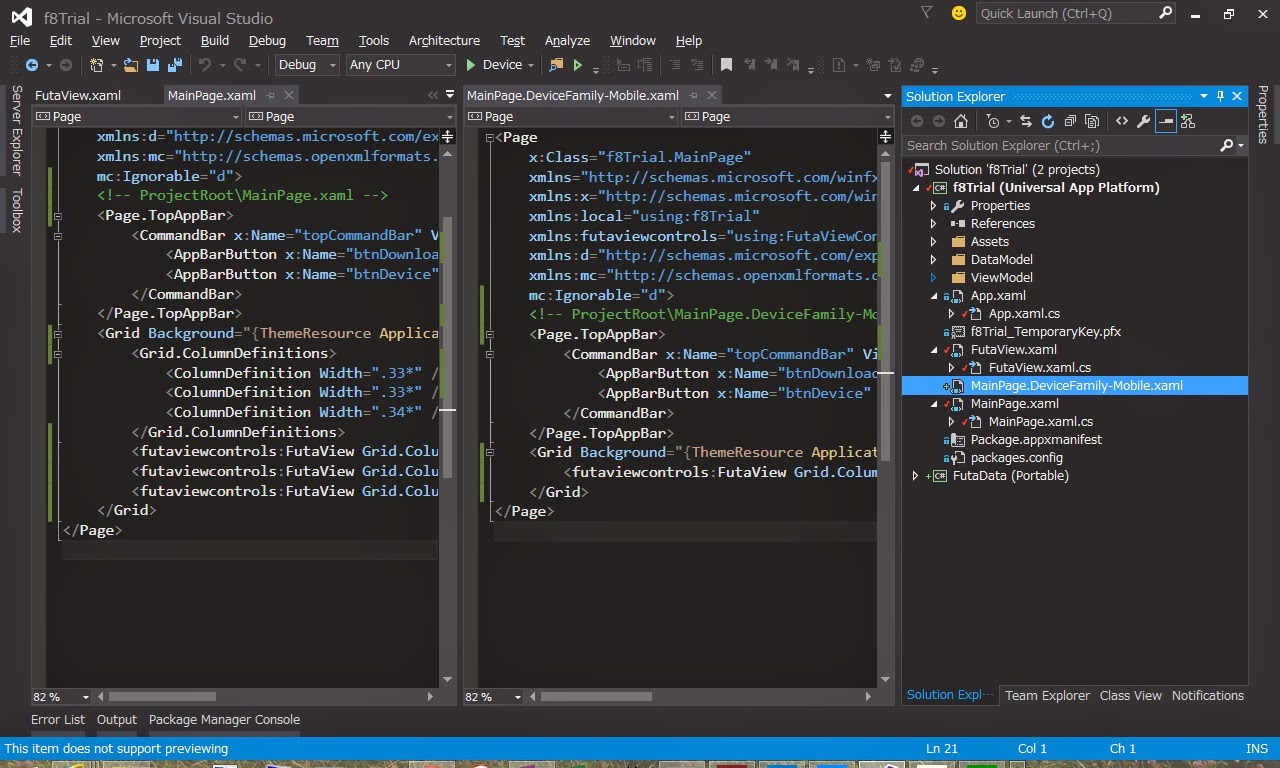Image resolution: width=1280 pixels, height=768 pixels.
Task: Click the right editor horizontal scrollbar thumb
Action: tap(596, 697)
